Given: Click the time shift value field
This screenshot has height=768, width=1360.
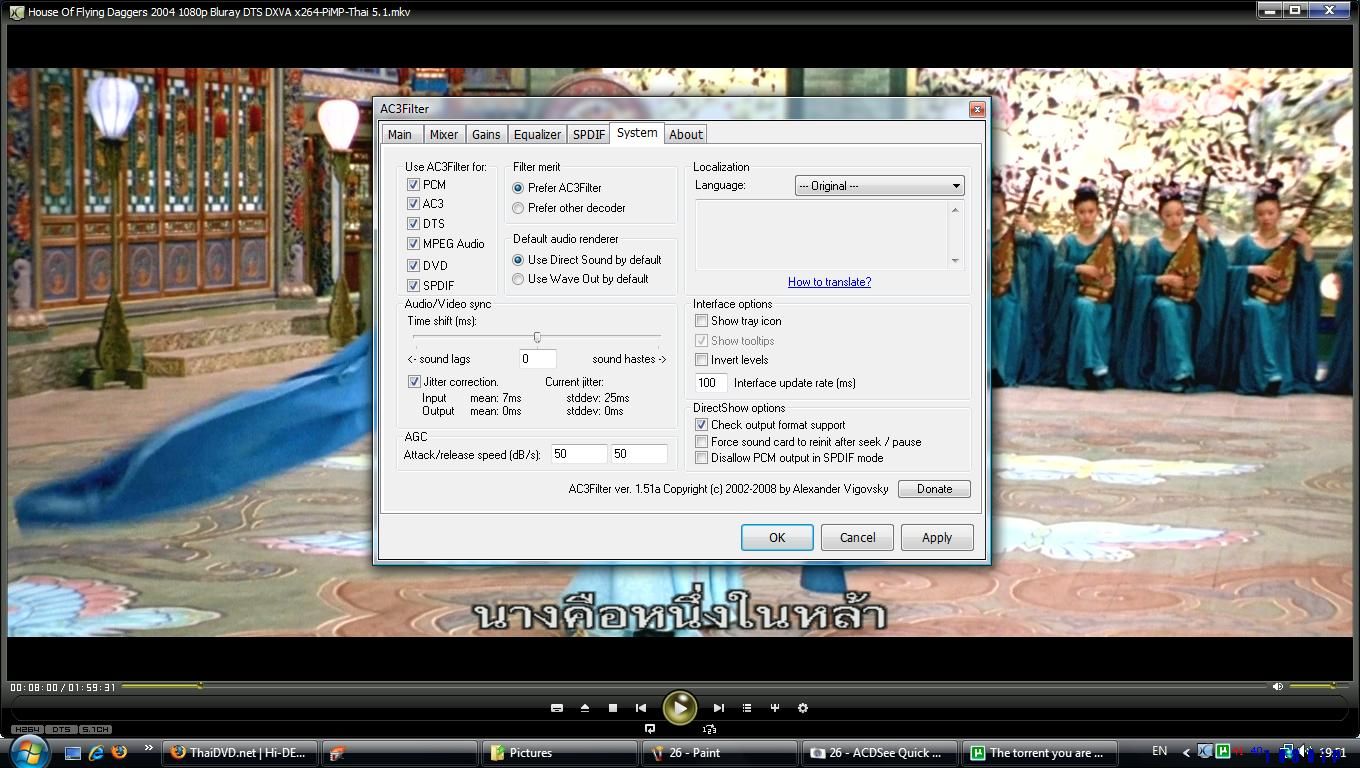Looking at the screenshot, I should coord(538,359).
